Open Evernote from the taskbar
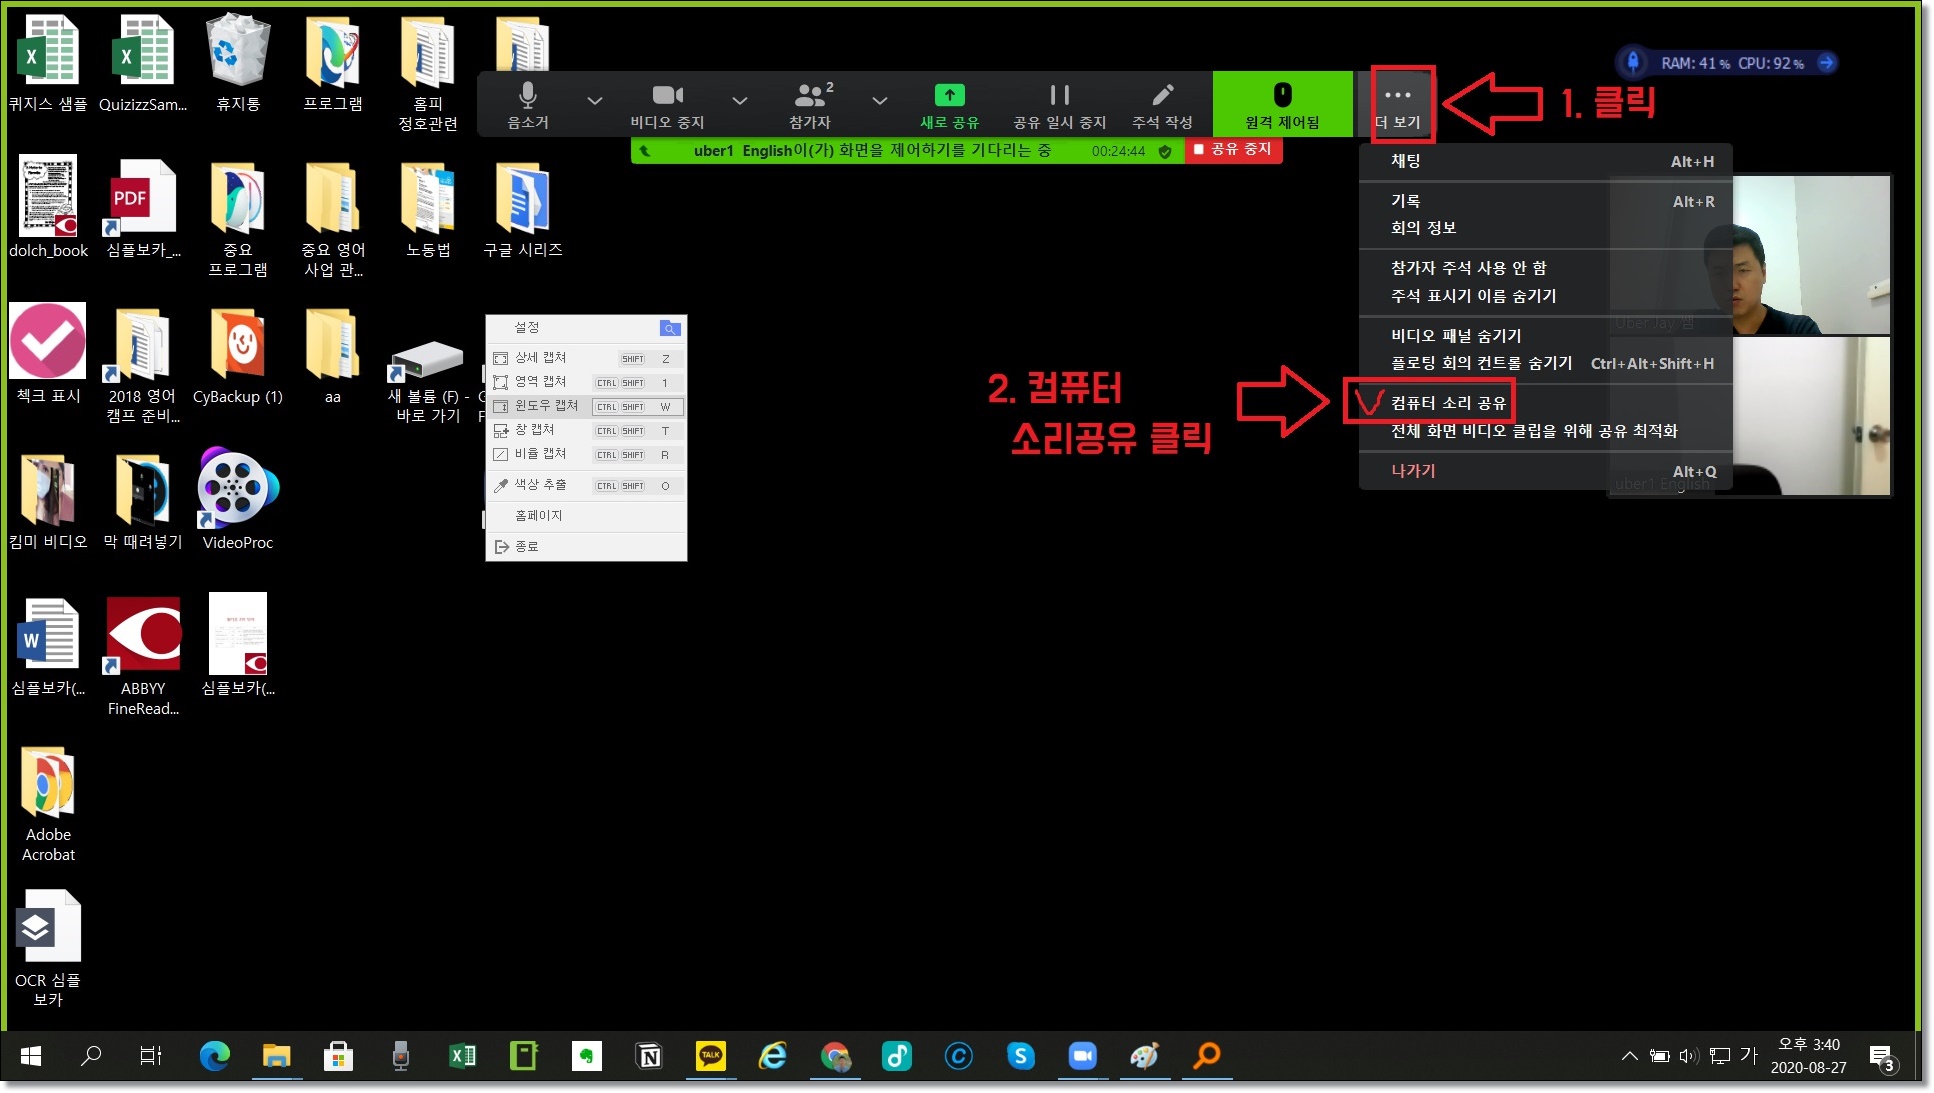This screenshot has width=1934, height=1093. click(x=587, y=1056)
